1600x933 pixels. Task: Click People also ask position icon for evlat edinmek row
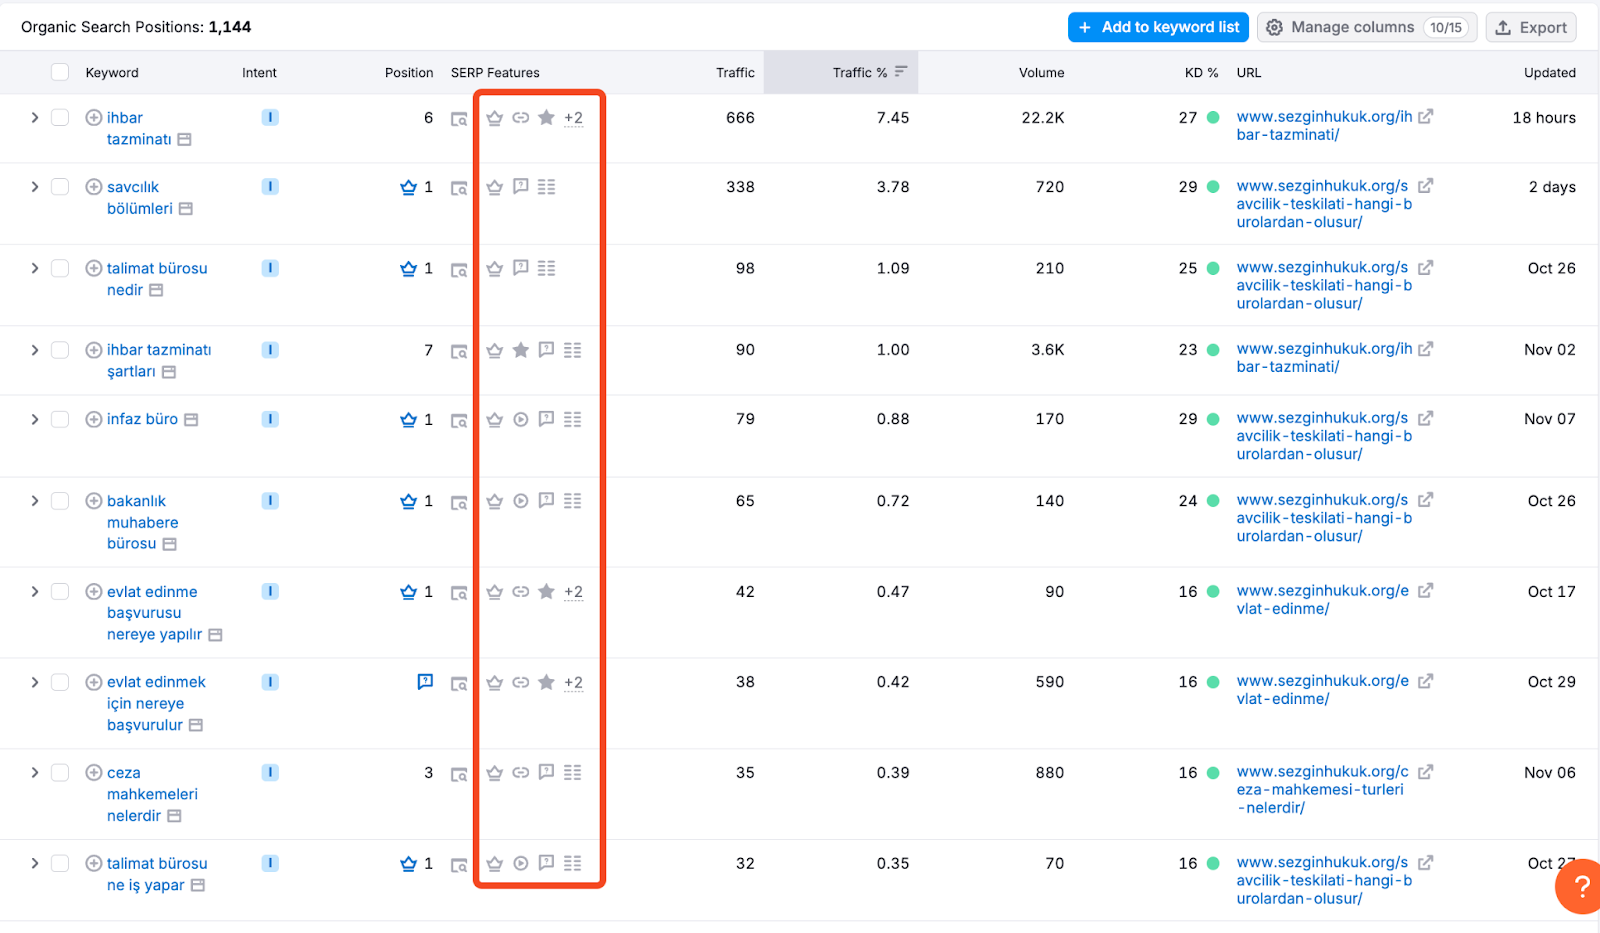(425, 682)
